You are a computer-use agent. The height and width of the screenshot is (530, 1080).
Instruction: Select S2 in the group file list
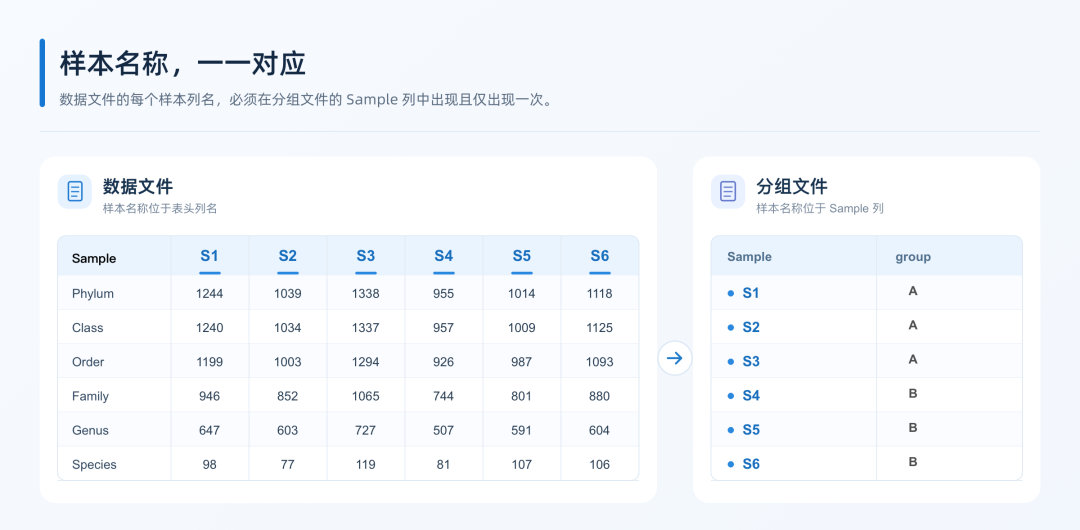[x=751, y=327]
